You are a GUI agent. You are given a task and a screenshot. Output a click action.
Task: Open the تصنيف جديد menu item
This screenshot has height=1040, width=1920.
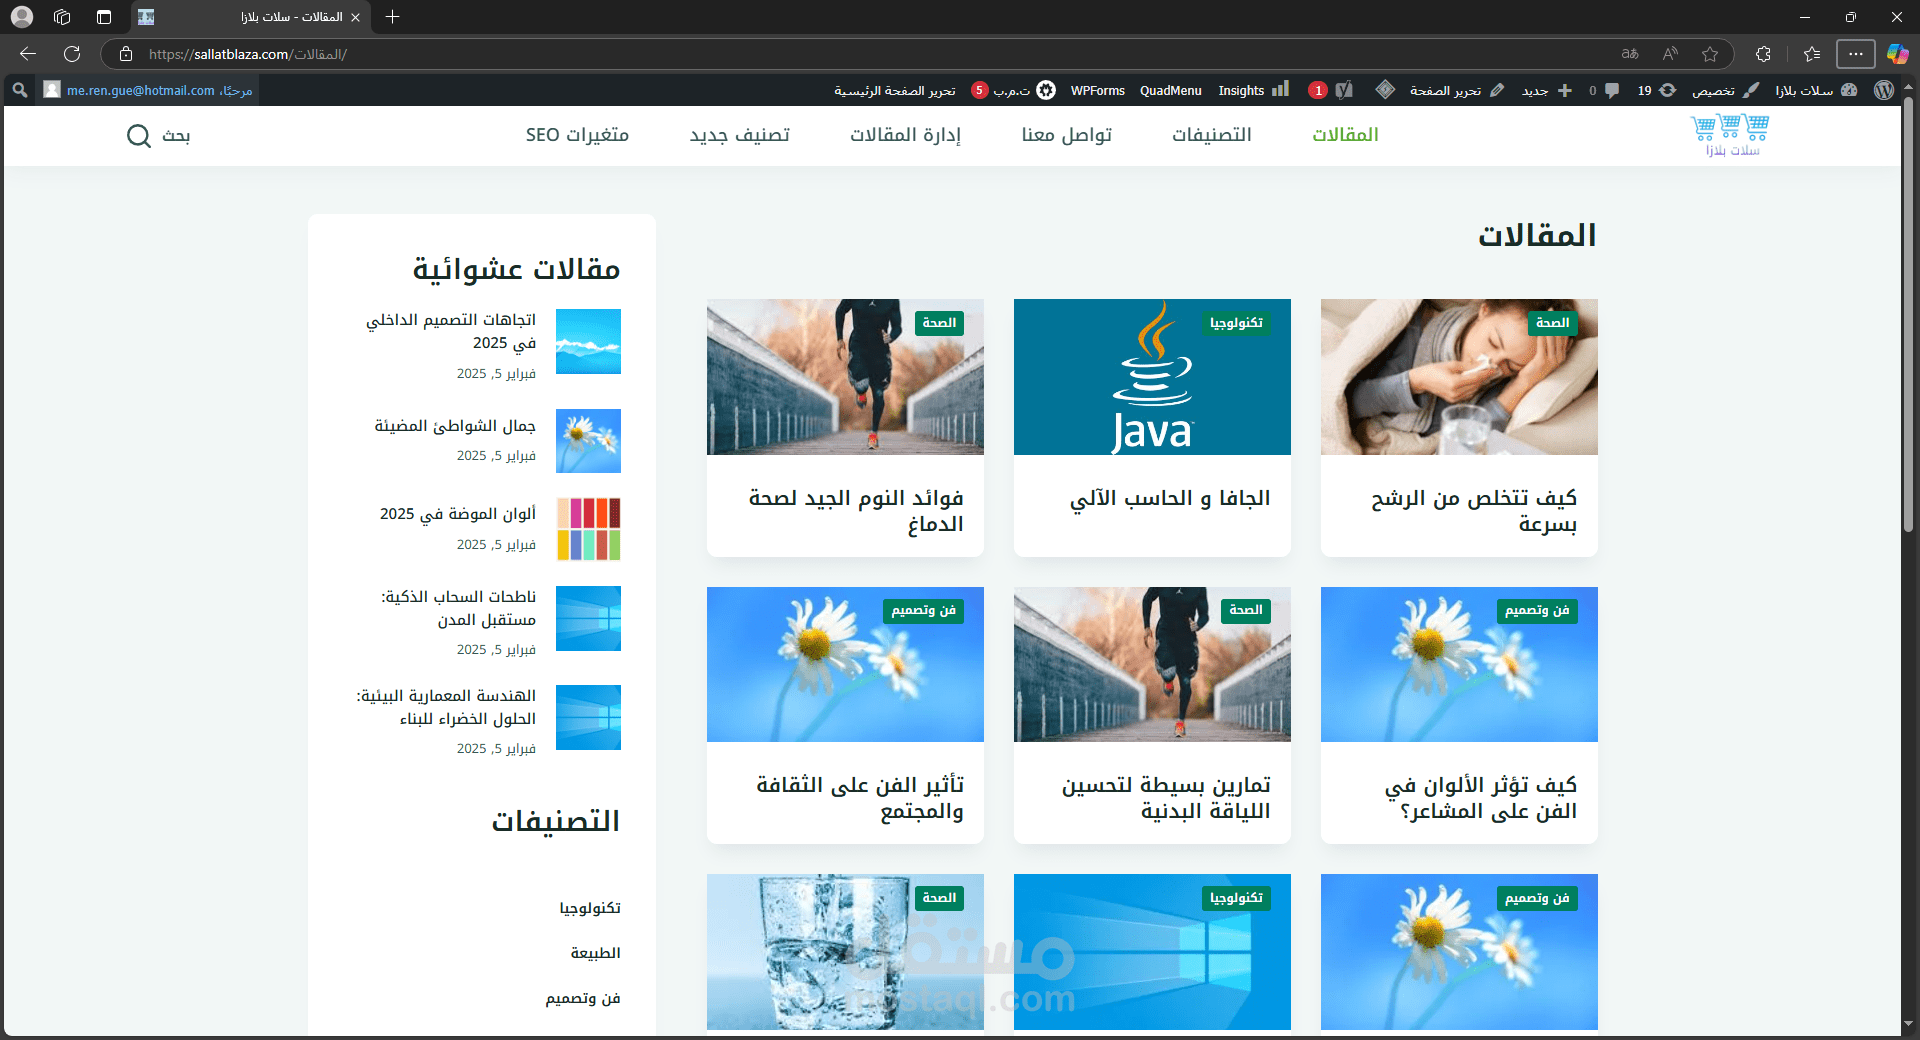(739, 135)
